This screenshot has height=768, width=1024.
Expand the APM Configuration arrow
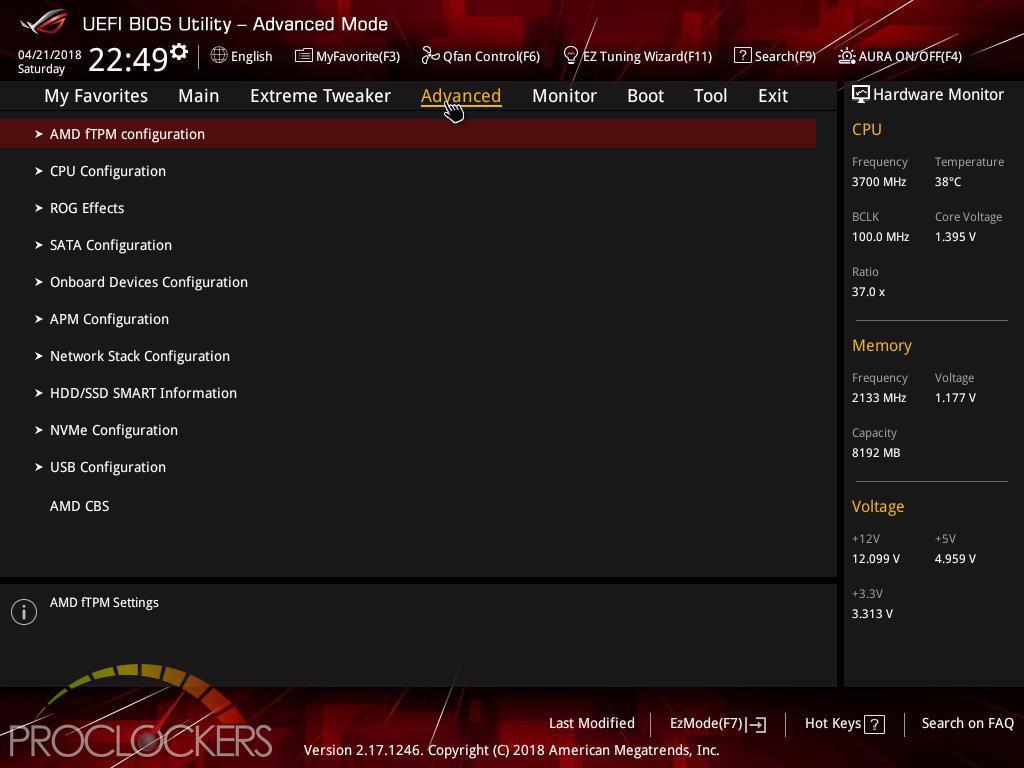coord(39,319)
